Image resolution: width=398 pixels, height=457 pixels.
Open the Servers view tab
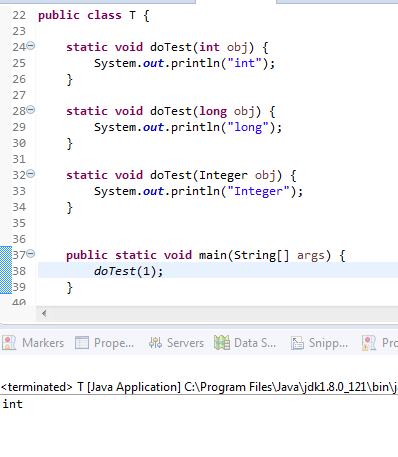[x=176, y=343]
